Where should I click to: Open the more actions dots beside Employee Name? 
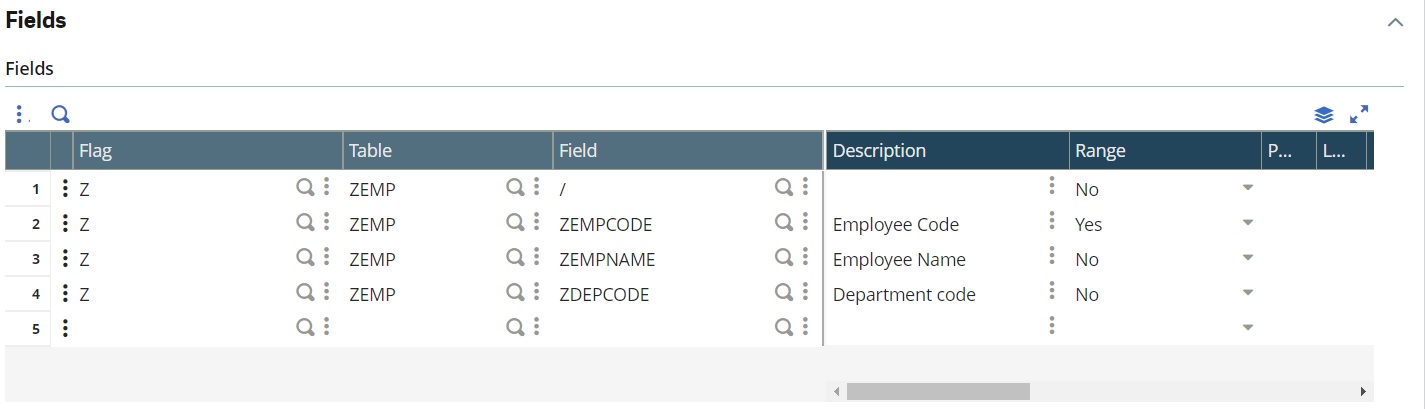point(1051,257)
